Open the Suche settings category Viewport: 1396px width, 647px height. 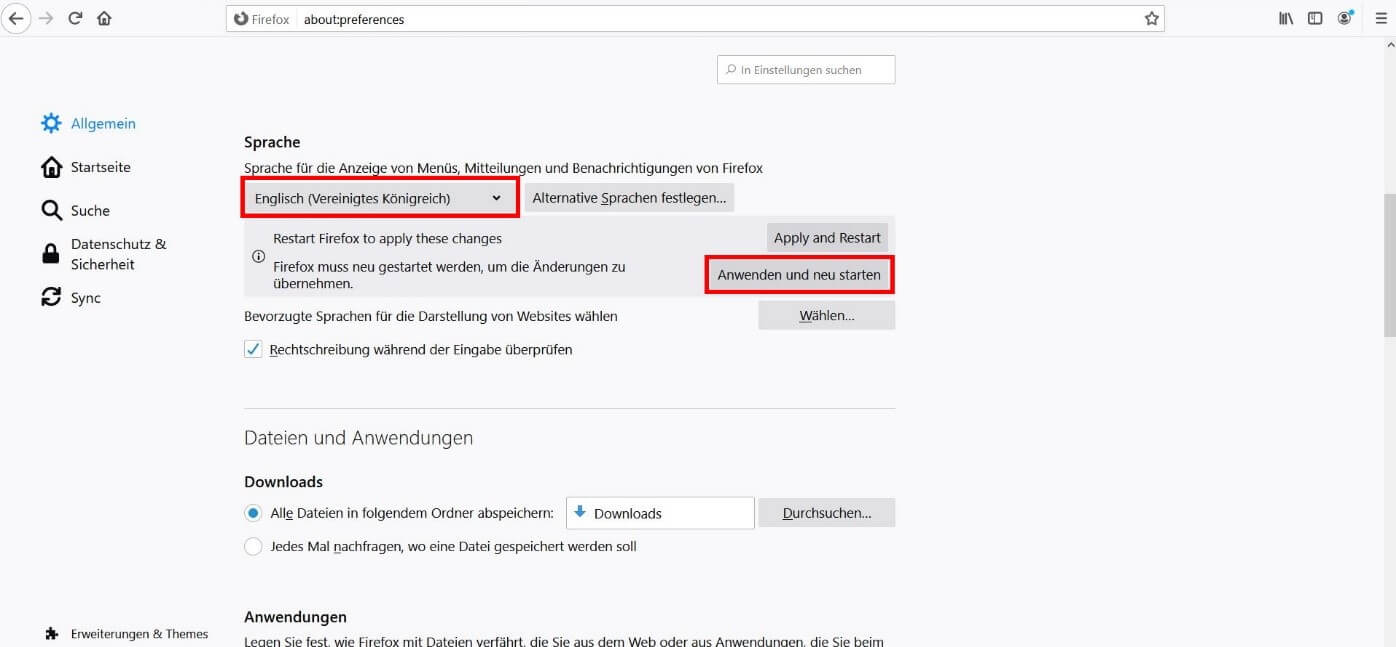point(90,211)
